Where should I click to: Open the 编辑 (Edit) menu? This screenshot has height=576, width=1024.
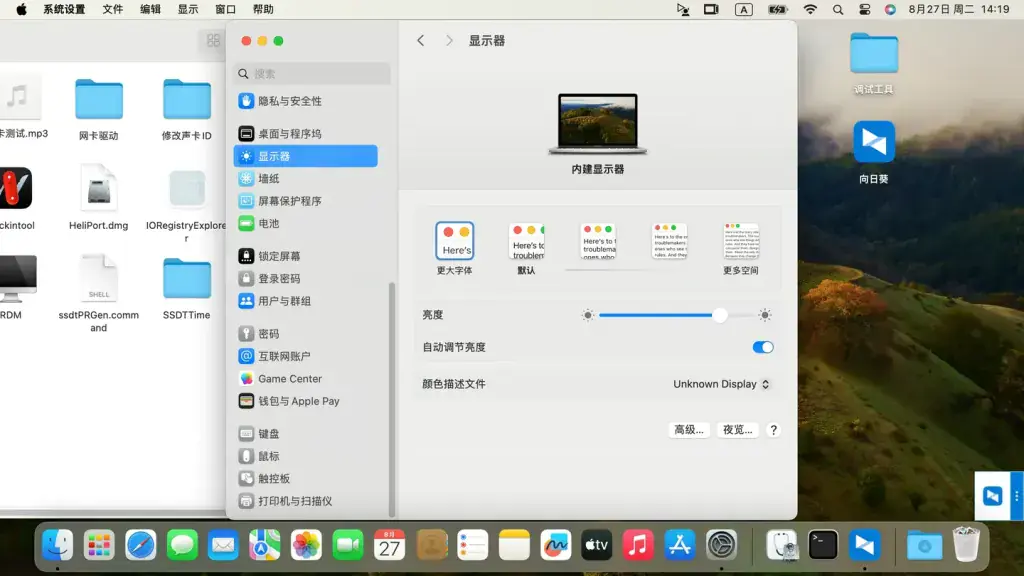(150, 9)
